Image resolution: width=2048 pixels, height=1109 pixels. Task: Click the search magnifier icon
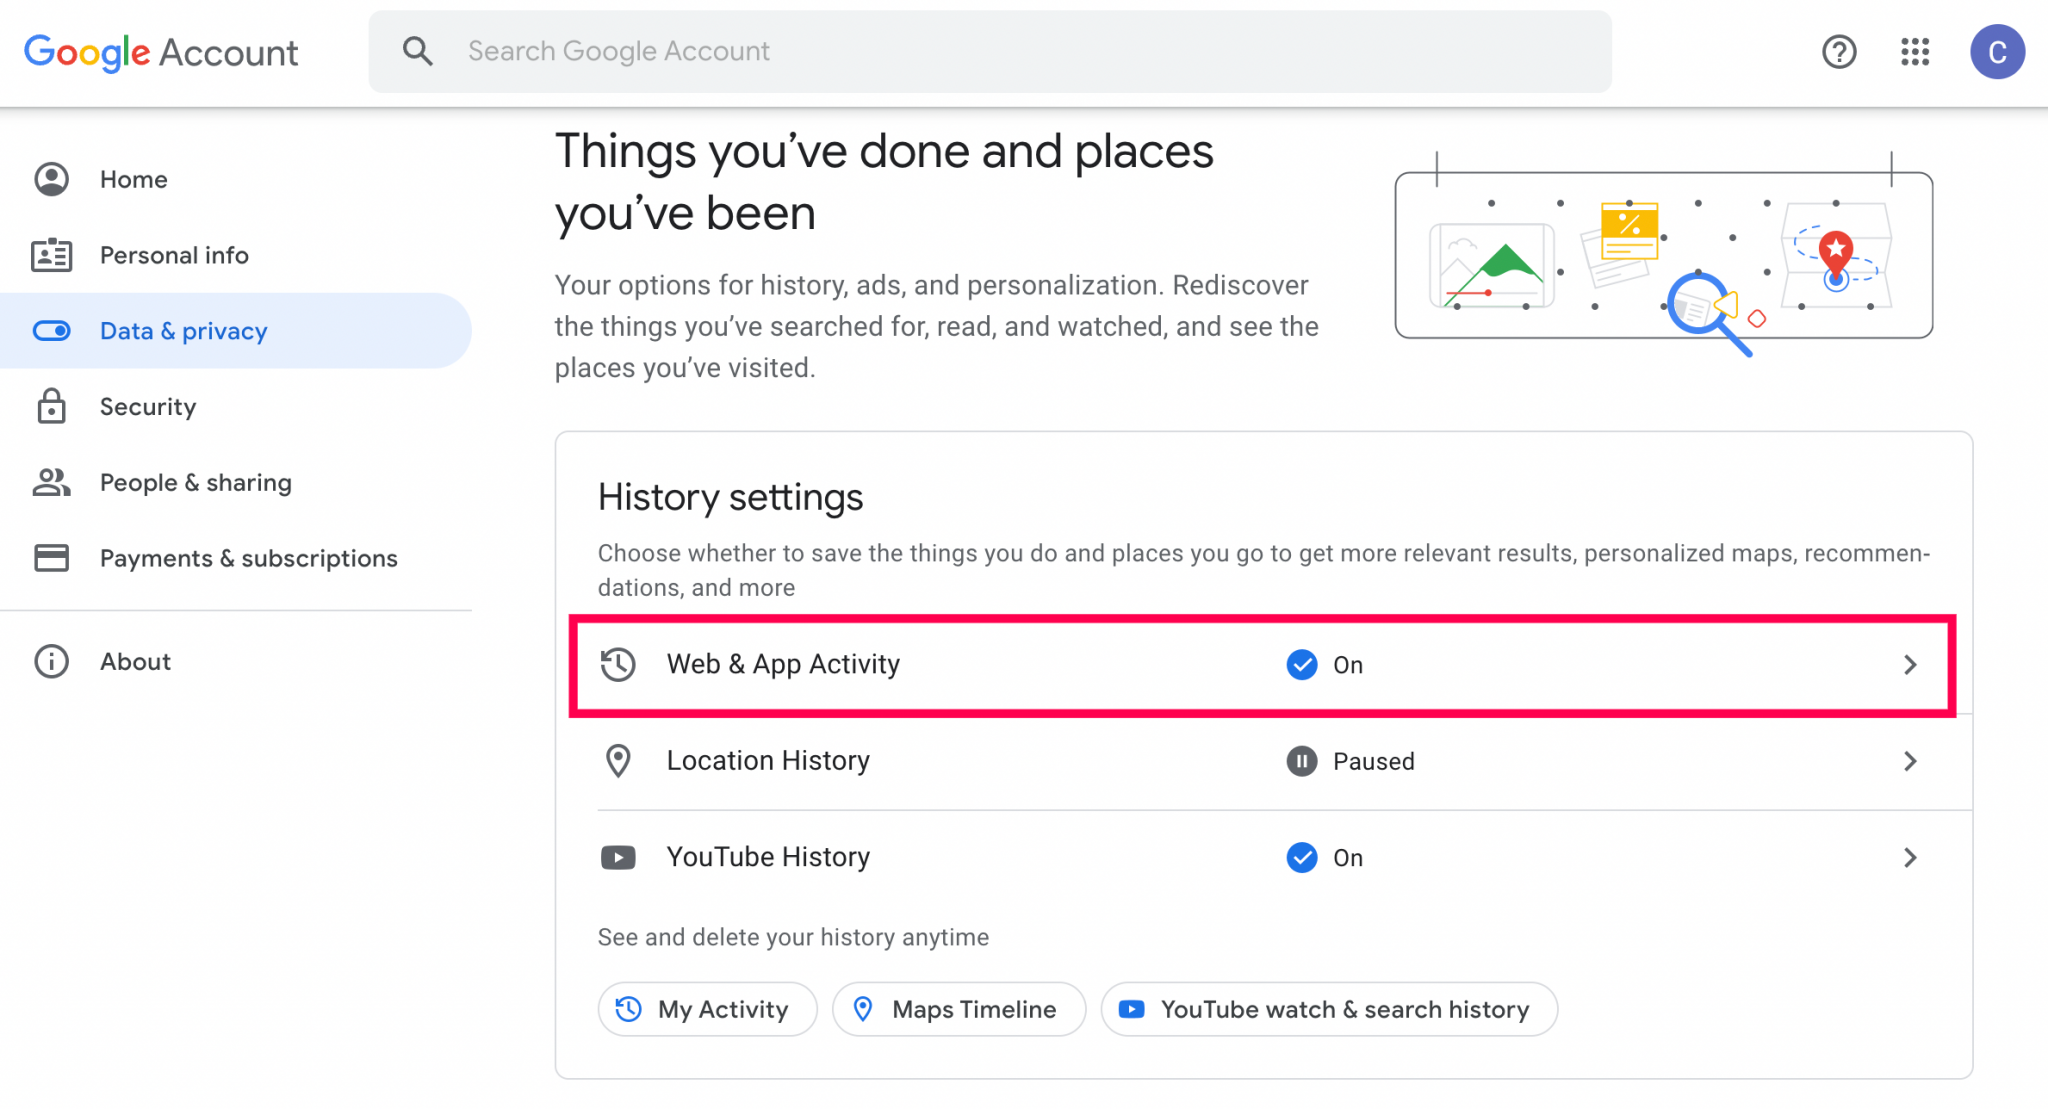click(418, 50)
